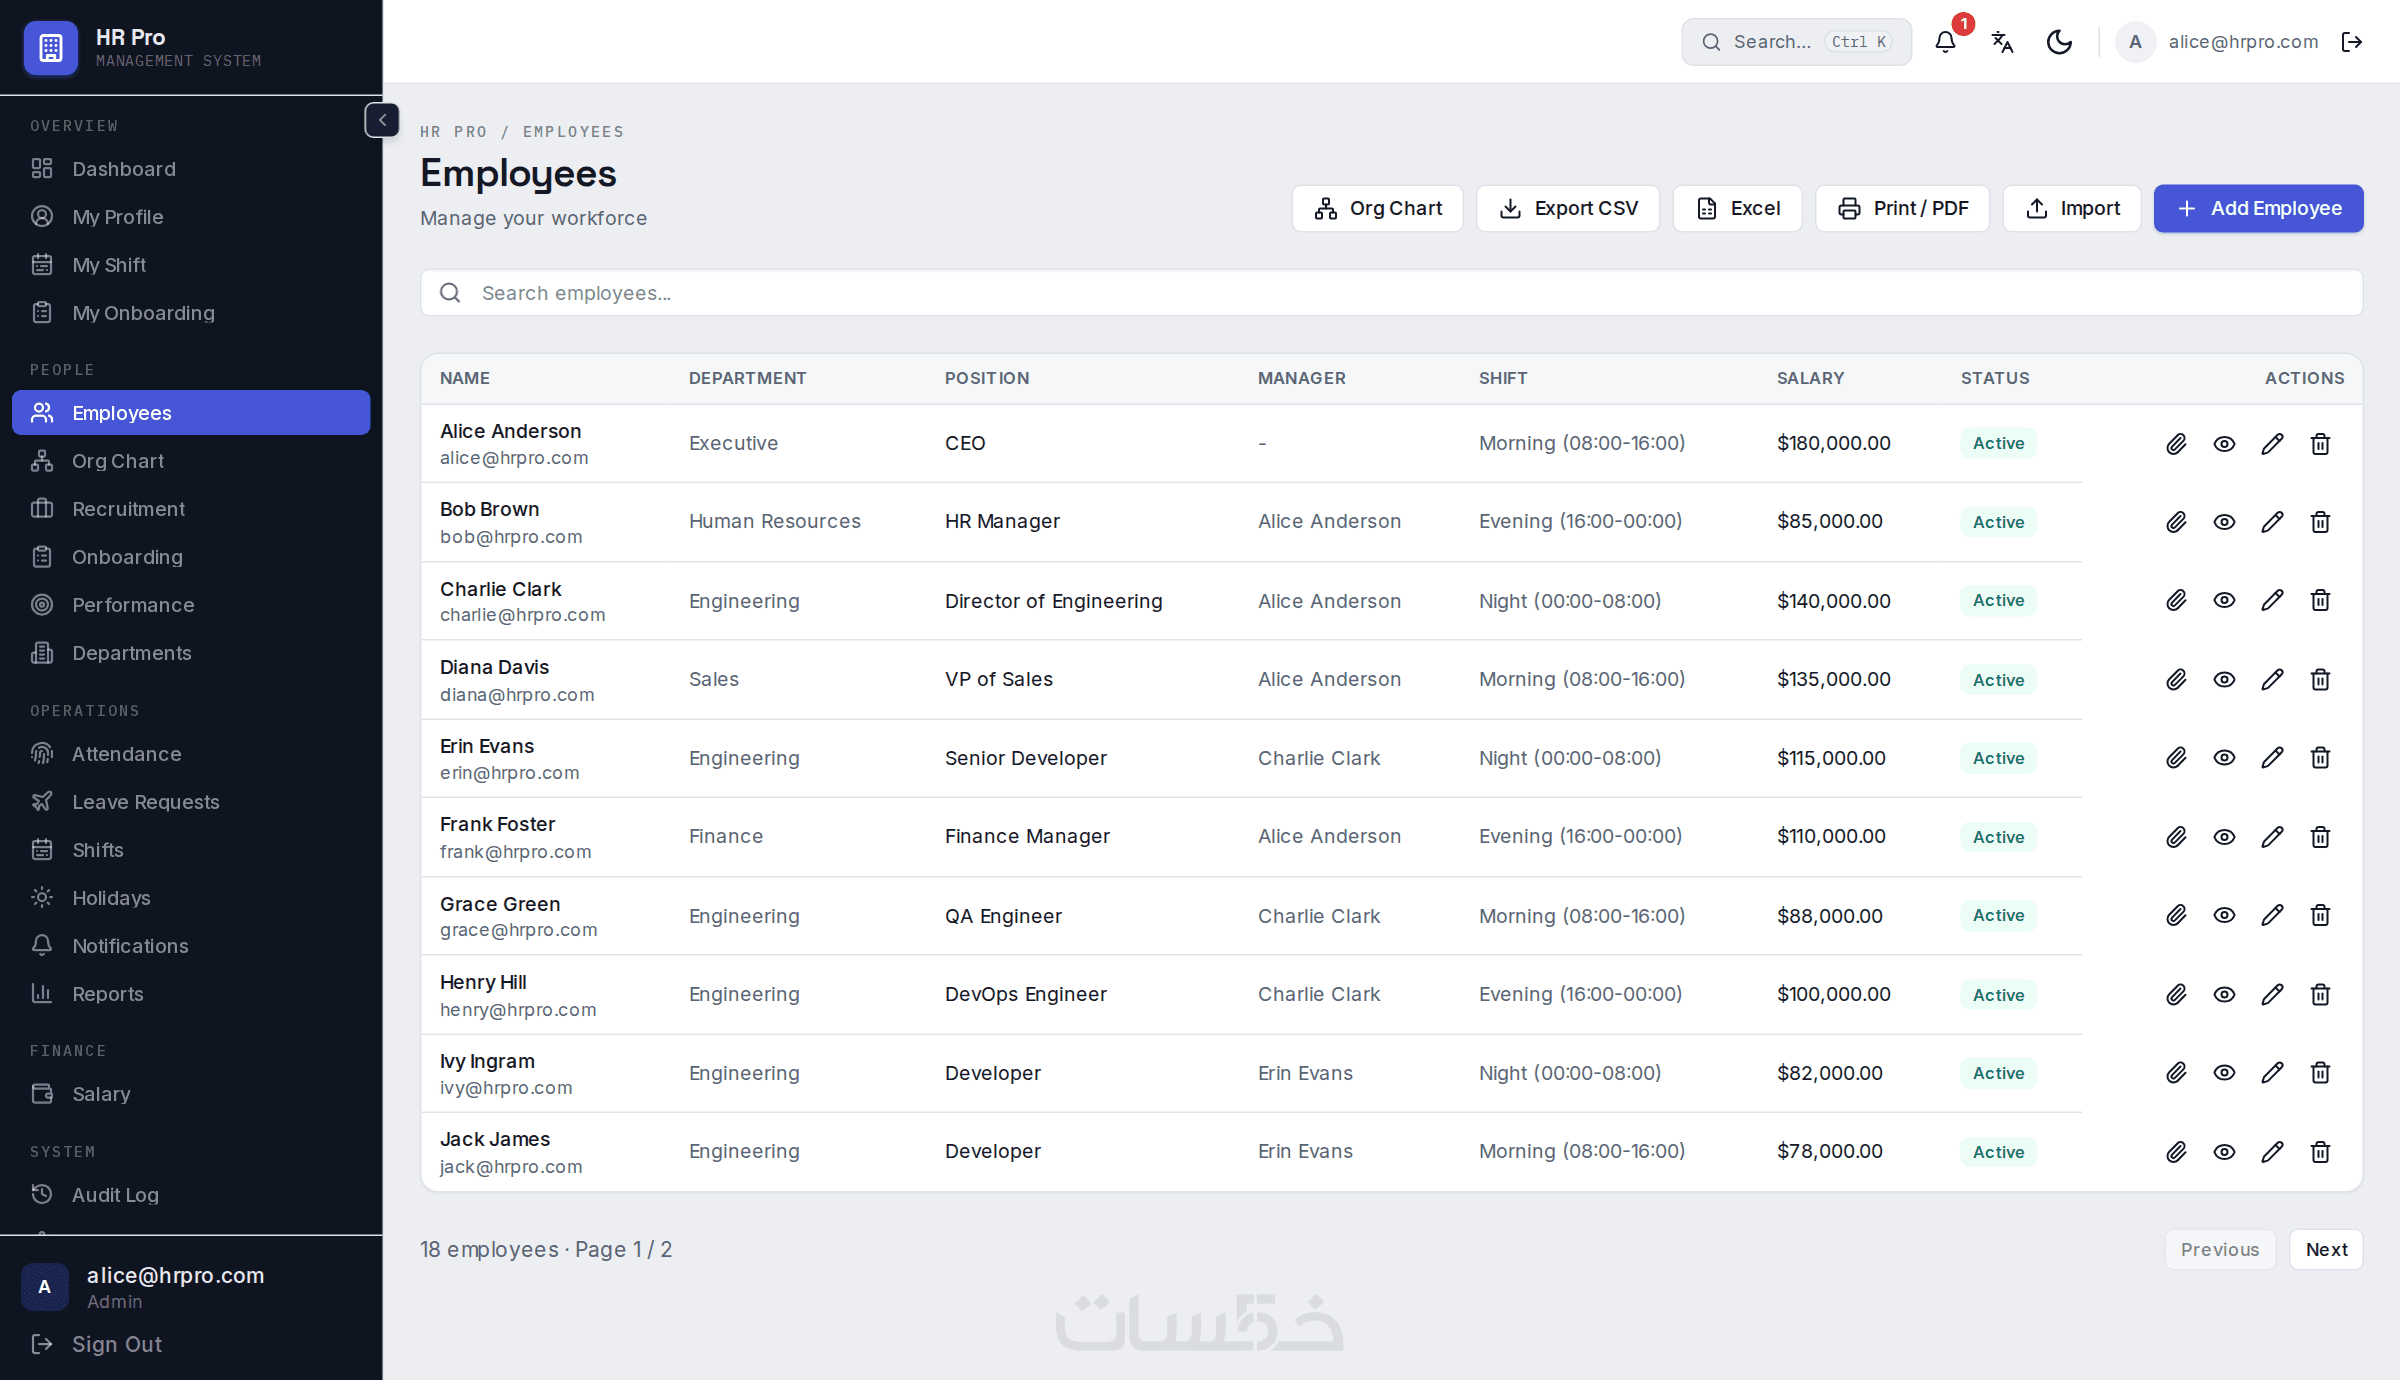Viewport: 2400px width, 1380px height.
Task: View Frank Foster's details via eye icon
Action: pyautogui.click(x=2224, y=837)
